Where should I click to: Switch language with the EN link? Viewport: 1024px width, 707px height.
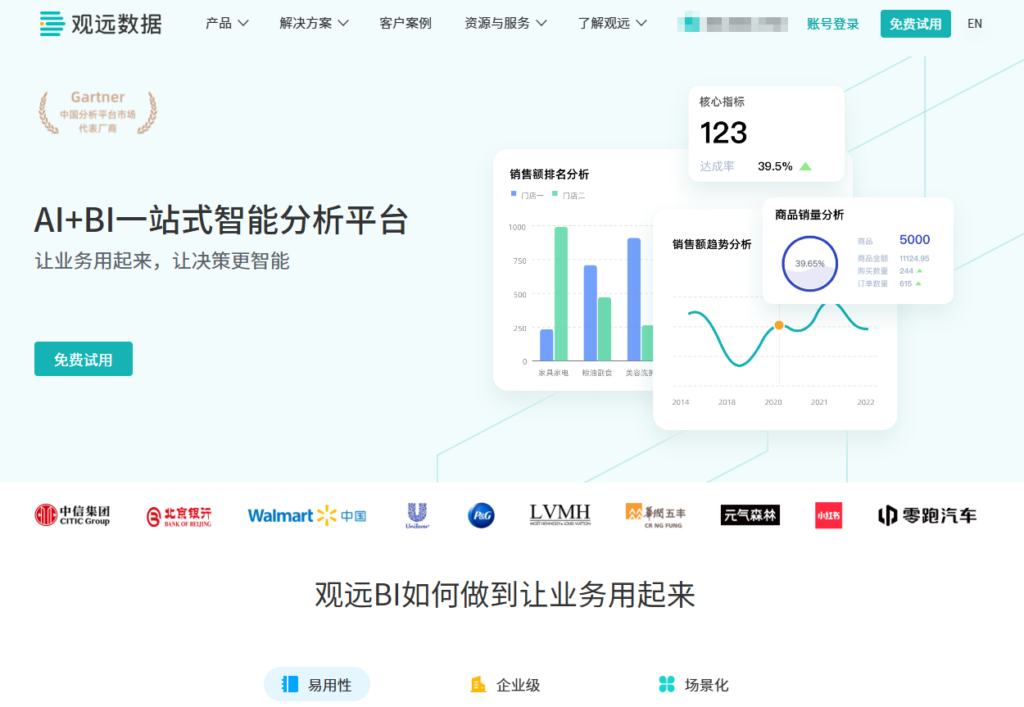pos(974,23)
